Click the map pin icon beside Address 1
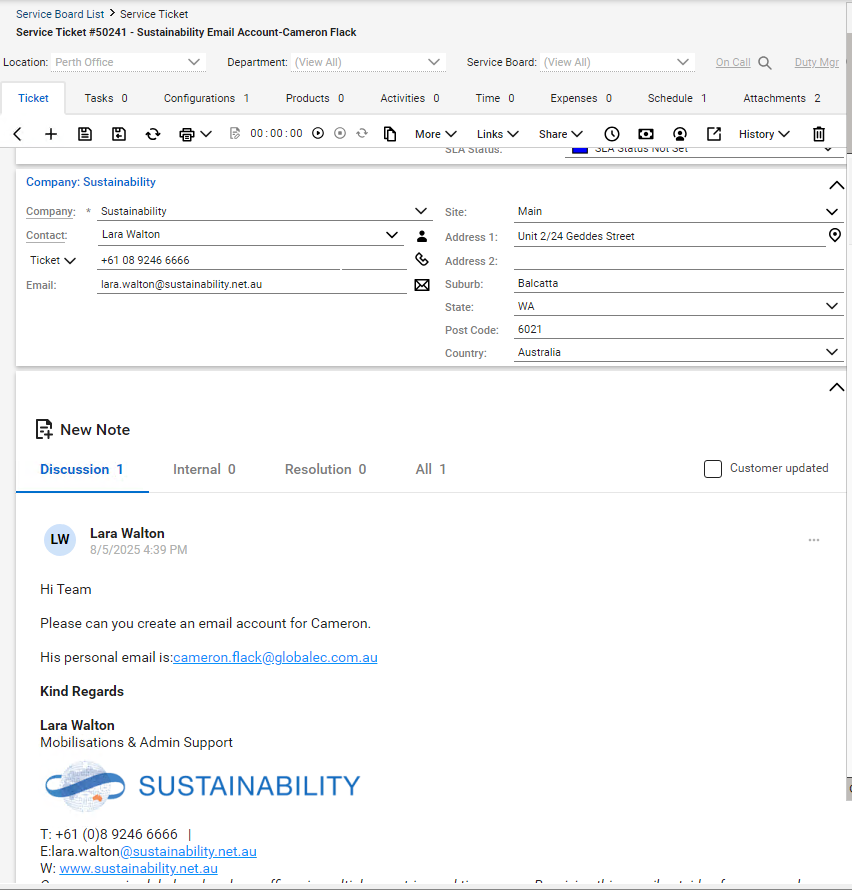The height and width of the screenshot is (890, 852). coord(835,235)
